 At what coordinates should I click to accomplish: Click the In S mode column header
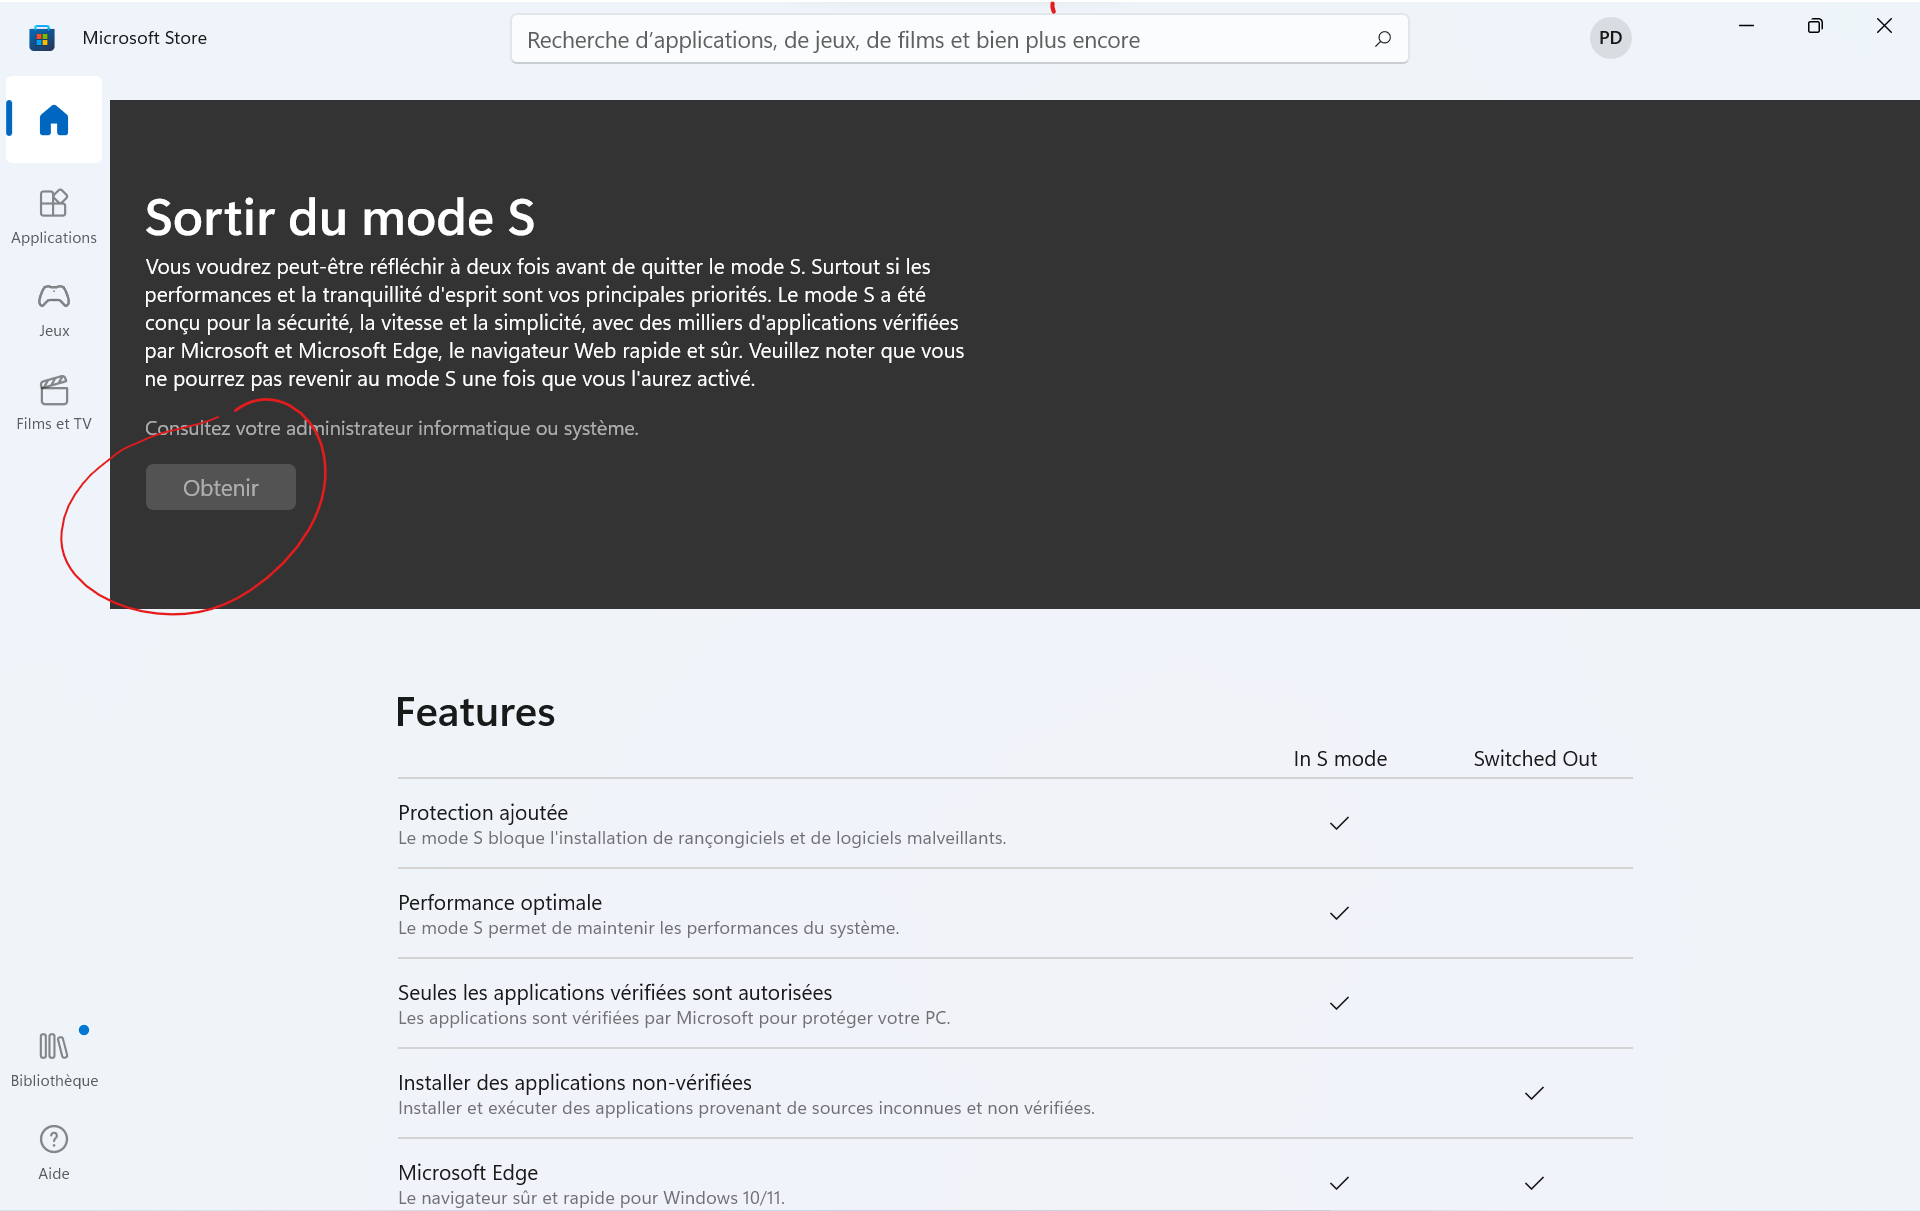tap(1340, 758)
